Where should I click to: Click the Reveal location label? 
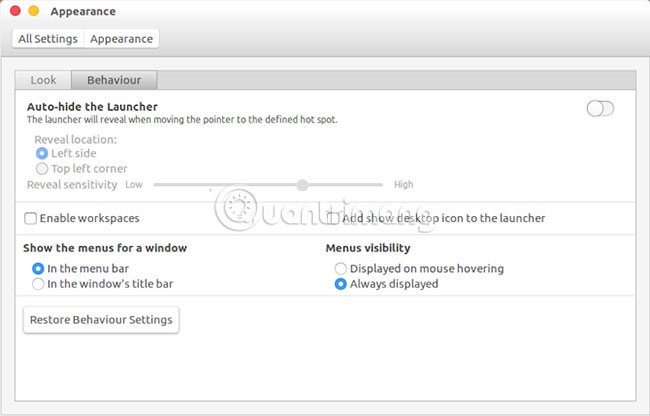coord(75,140)
